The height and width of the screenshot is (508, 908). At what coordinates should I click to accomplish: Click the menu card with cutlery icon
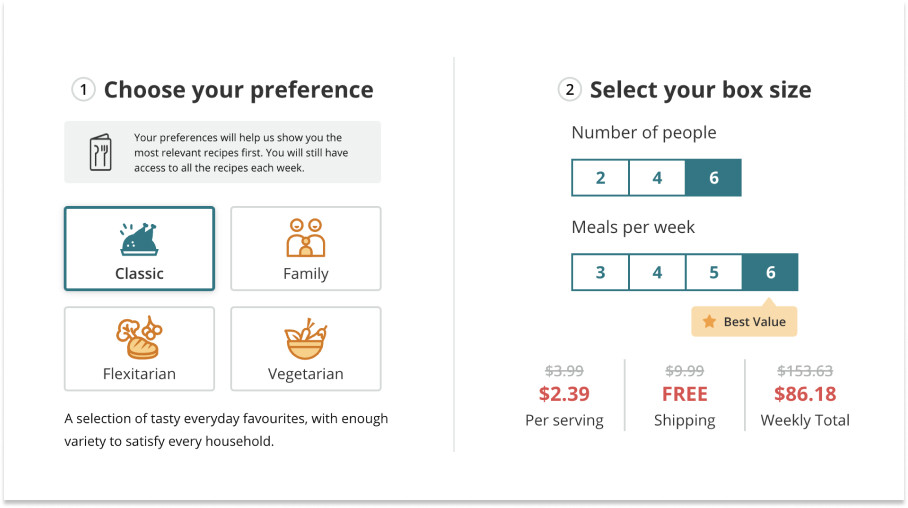100,152
